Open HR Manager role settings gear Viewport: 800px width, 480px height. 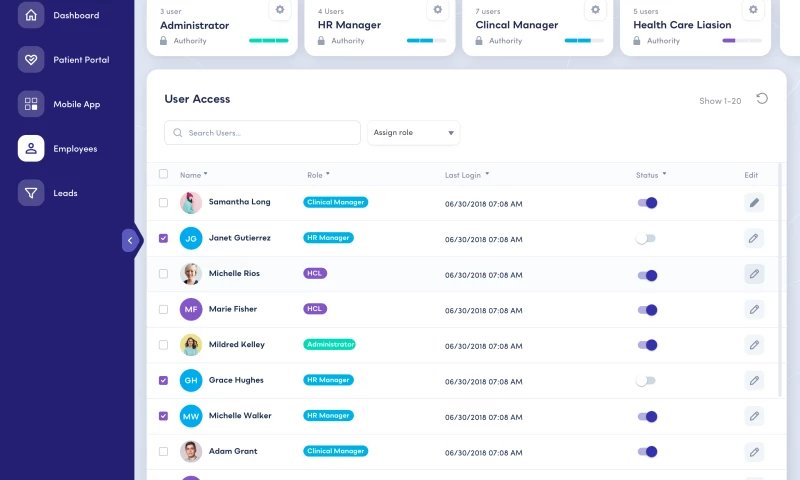click(437, 10)
